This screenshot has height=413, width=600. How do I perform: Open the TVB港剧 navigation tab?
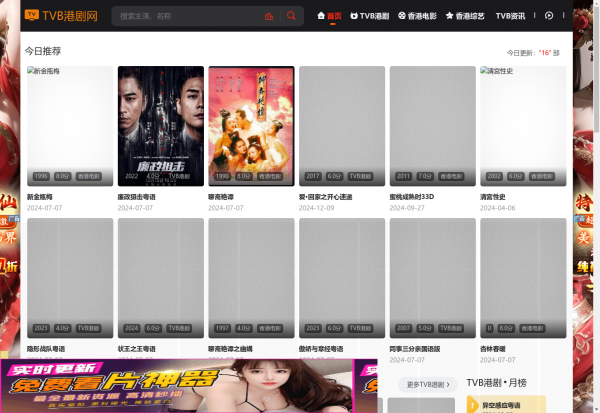pyautogui.click(x=369, y=16)
